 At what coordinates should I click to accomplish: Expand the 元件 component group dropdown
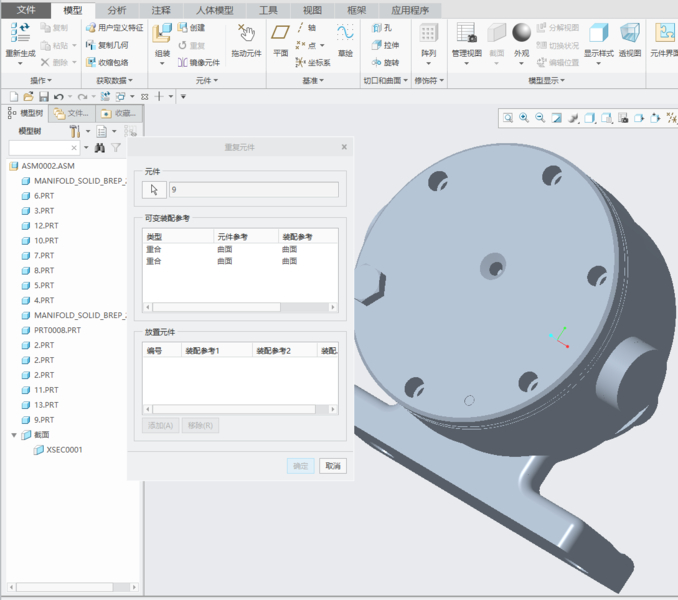click(207, 80)
